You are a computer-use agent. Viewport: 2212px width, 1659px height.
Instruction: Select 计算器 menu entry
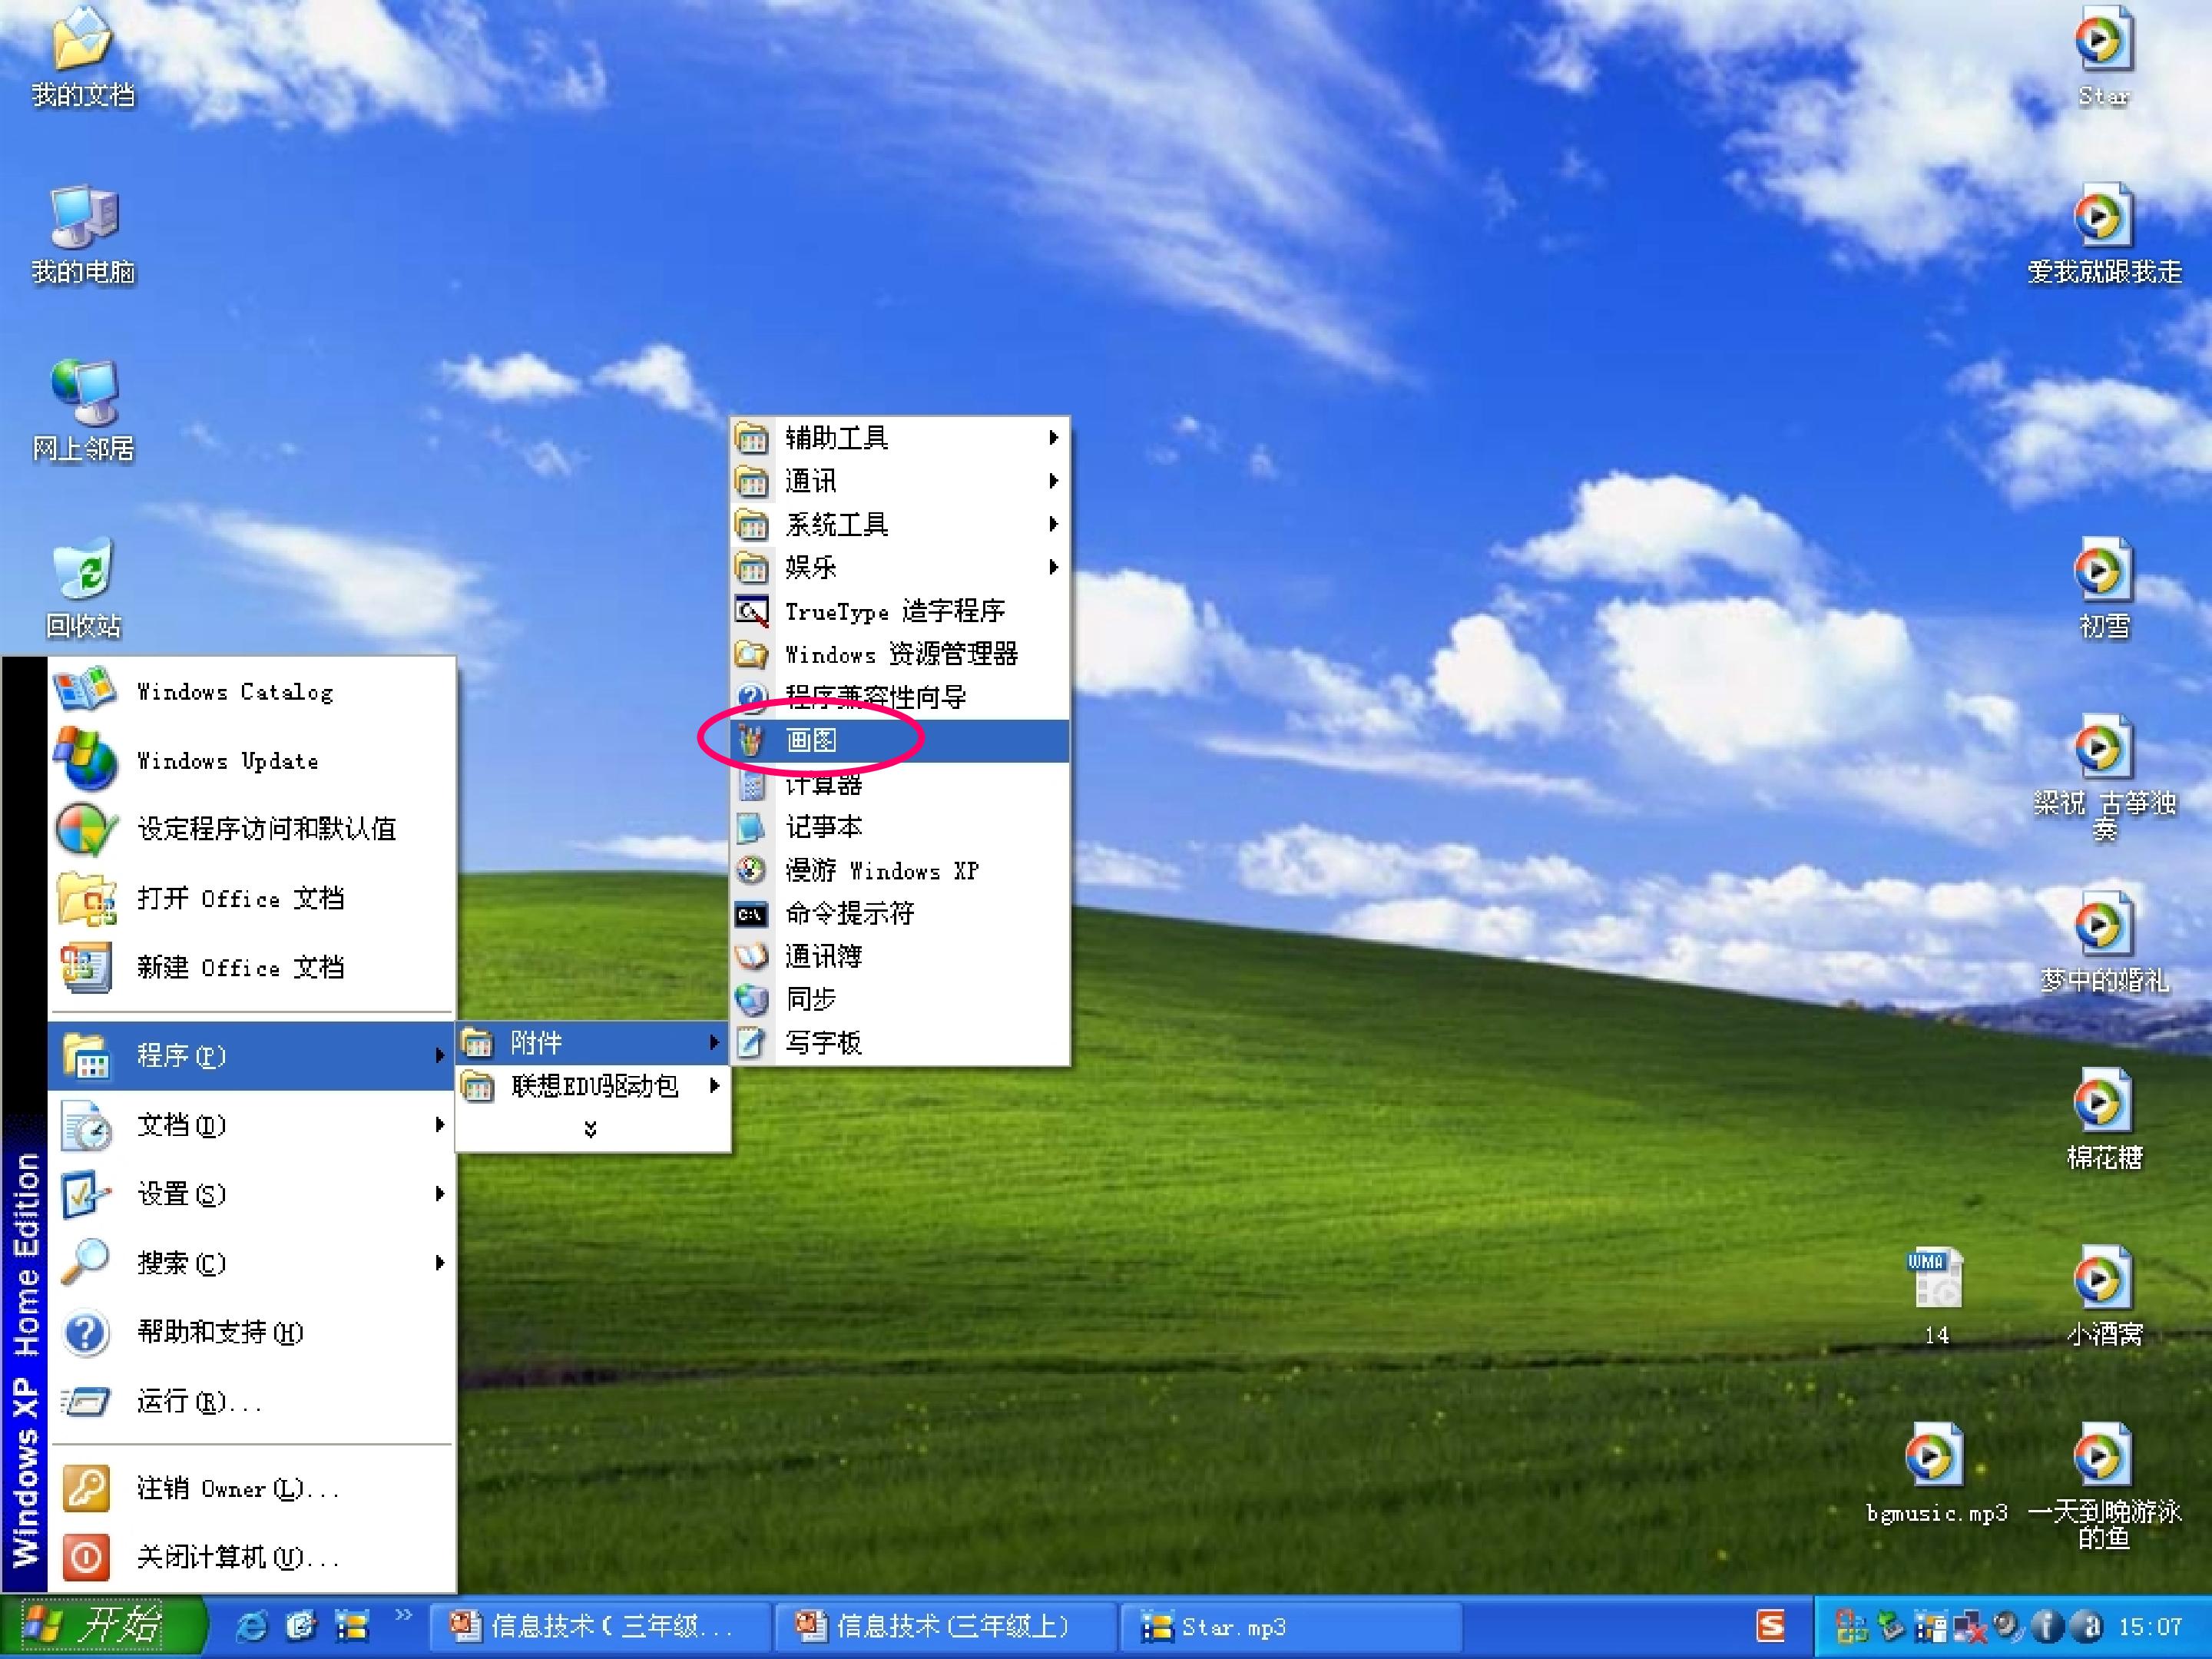[x=824, y=785]
